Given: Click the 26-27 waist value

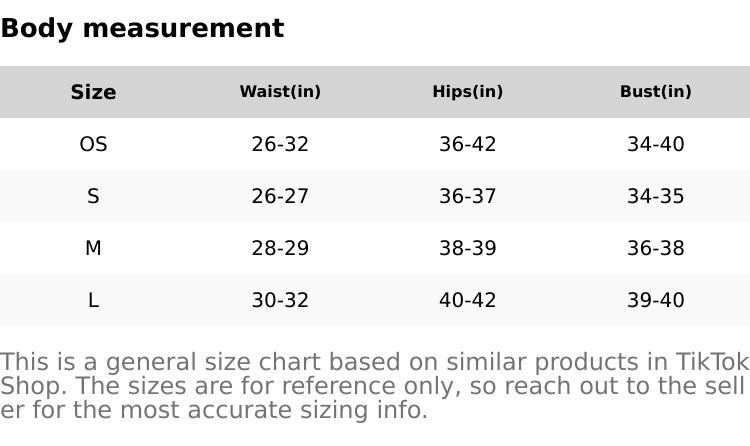Looking at the screenshot, I should [x=280, y=197].
